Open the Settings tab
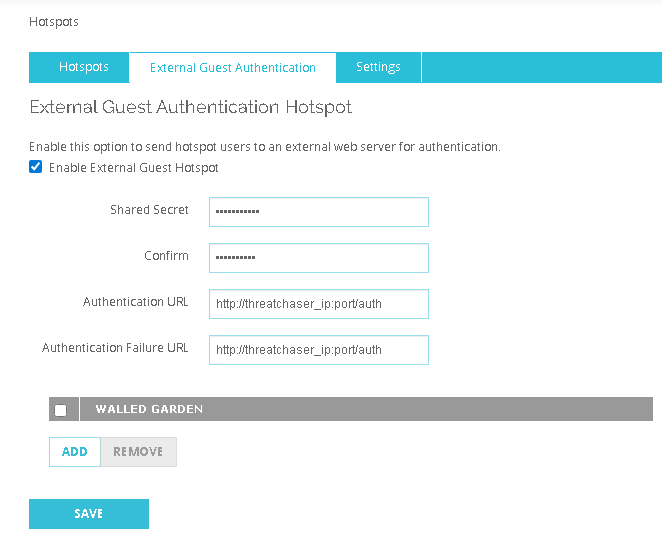This screenshot has width=662, height=556. [x=378, y=67]
